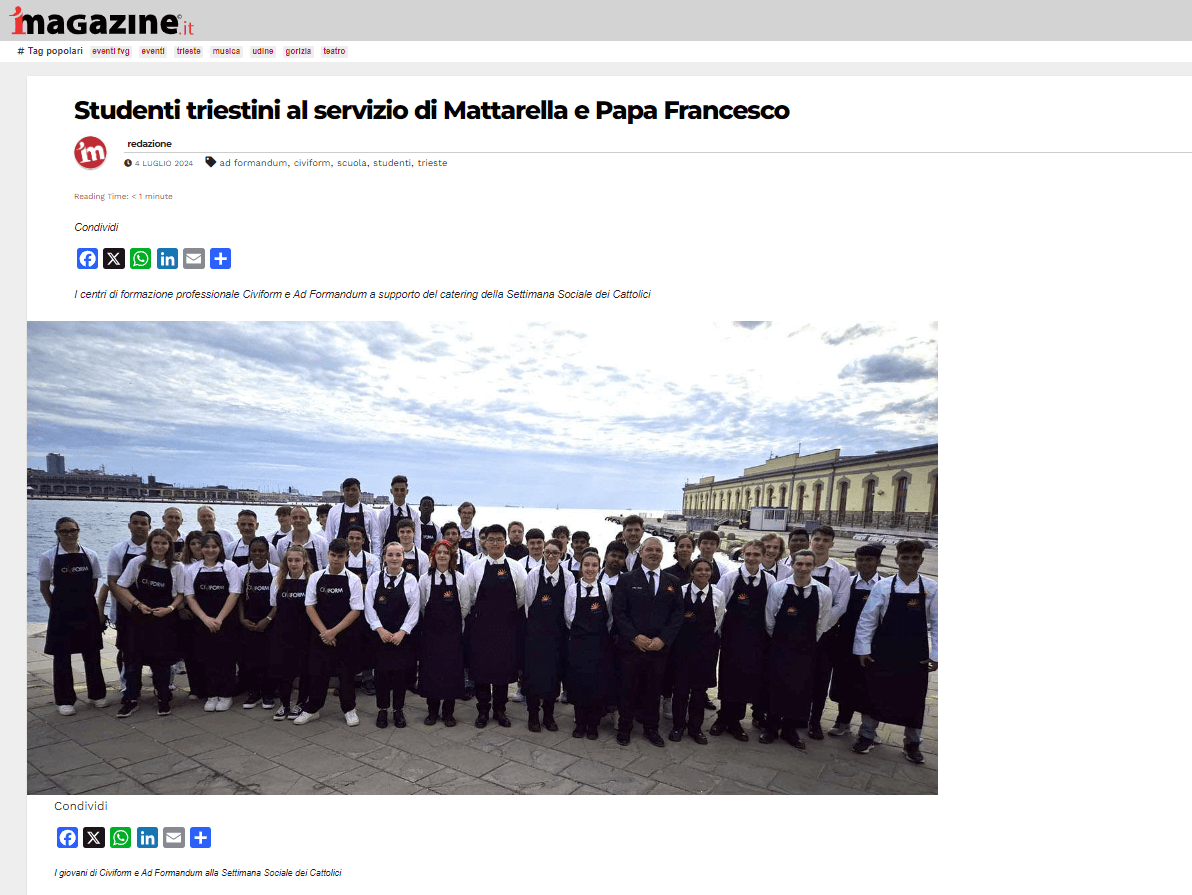Viewport: 1192px width, 895px height.
Task: Click bottom LinkedIn share icon
Action: click(x=147, y=837)
